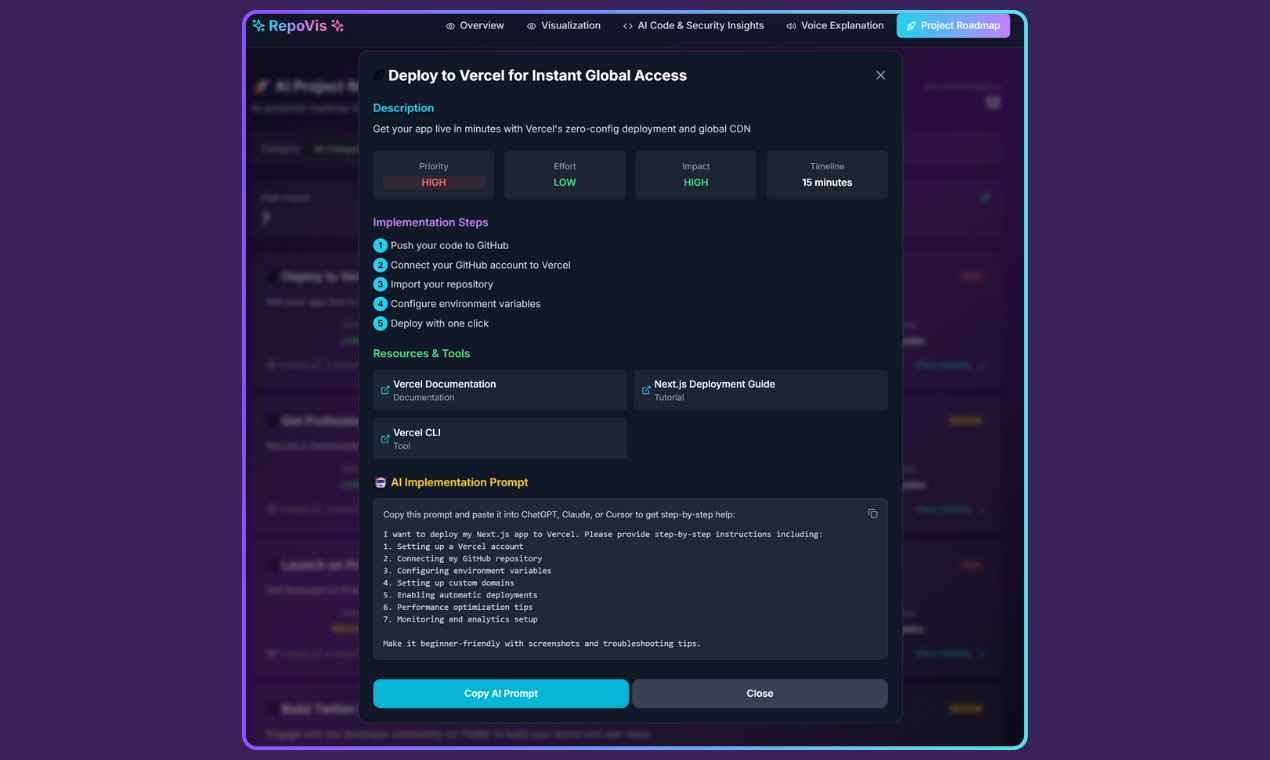The width and height of the screenshot is (1270, 760).
Task: Click 'Make it beginner-friendly' prompt line
Action: (542, 643)
